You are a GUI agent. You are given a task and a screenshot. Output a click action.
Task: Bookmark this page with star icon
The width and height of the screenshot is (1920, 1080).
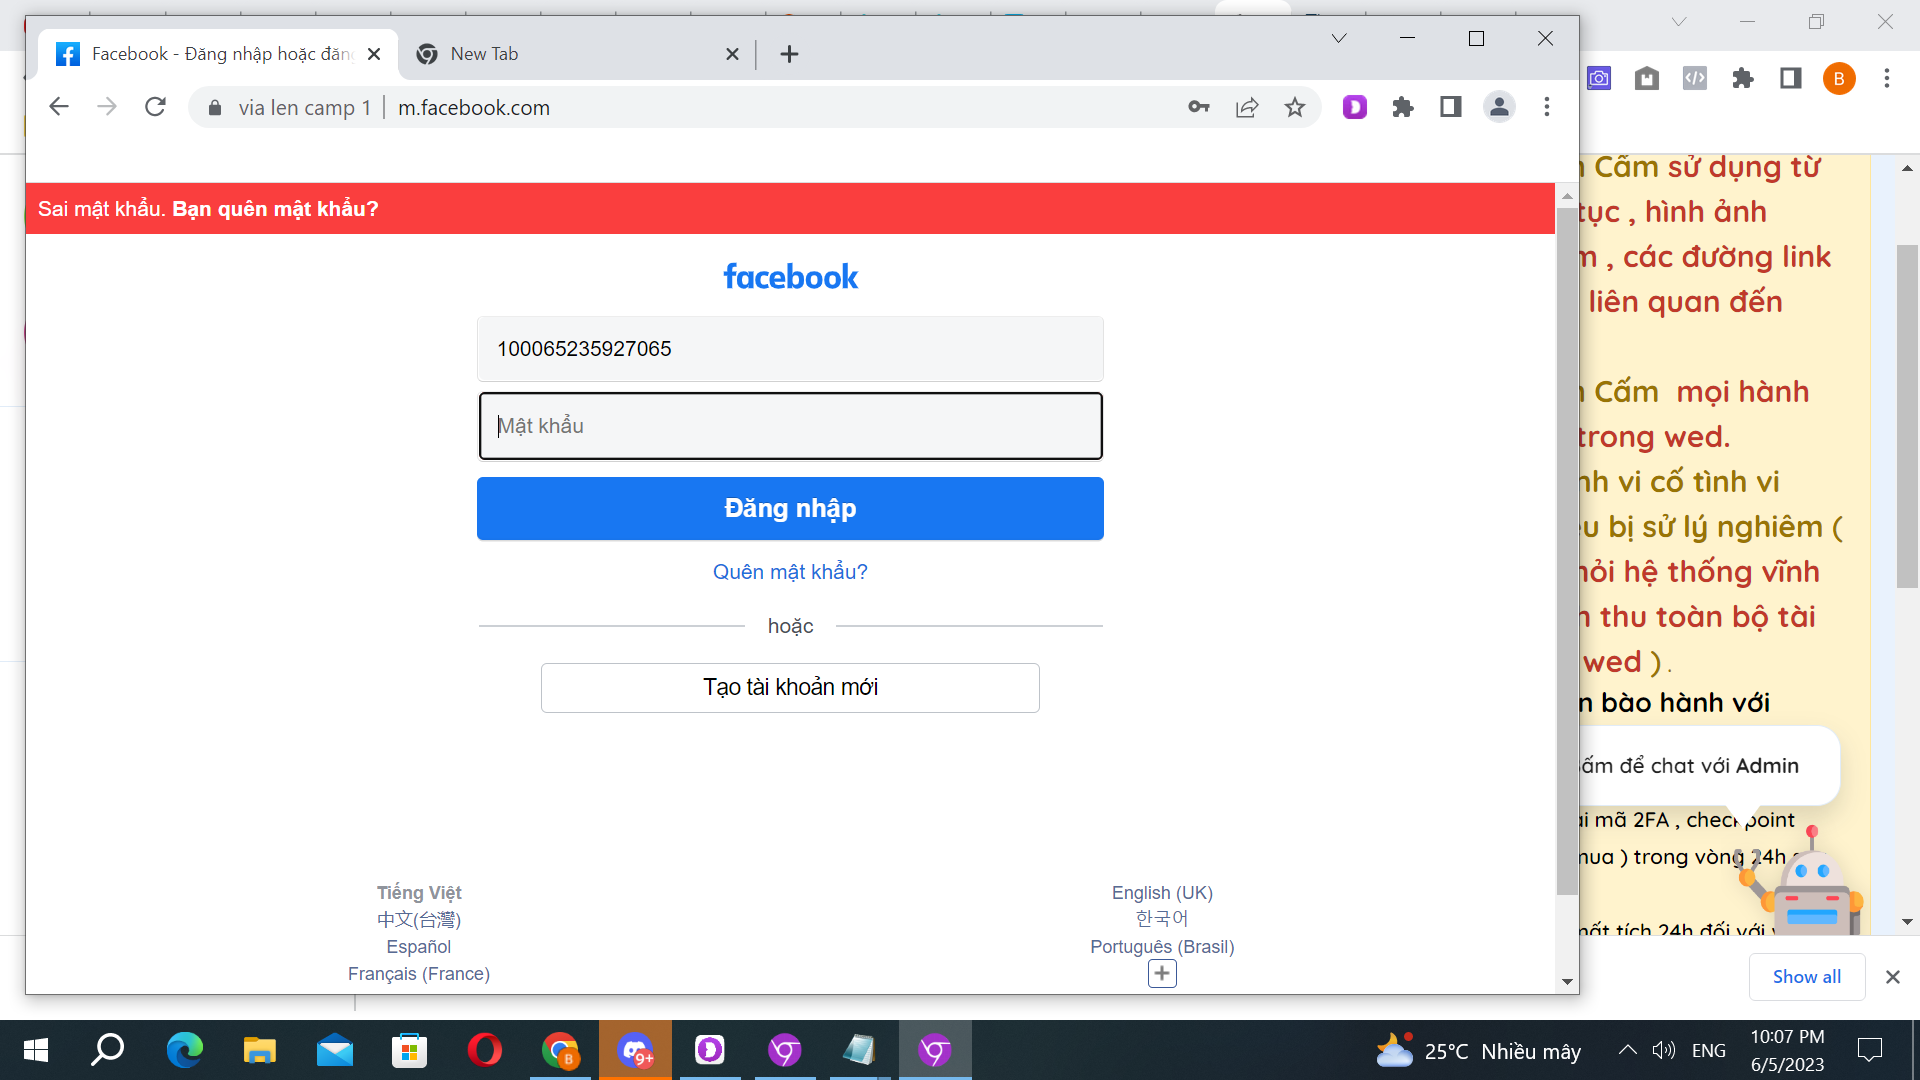click(1294, 107)
